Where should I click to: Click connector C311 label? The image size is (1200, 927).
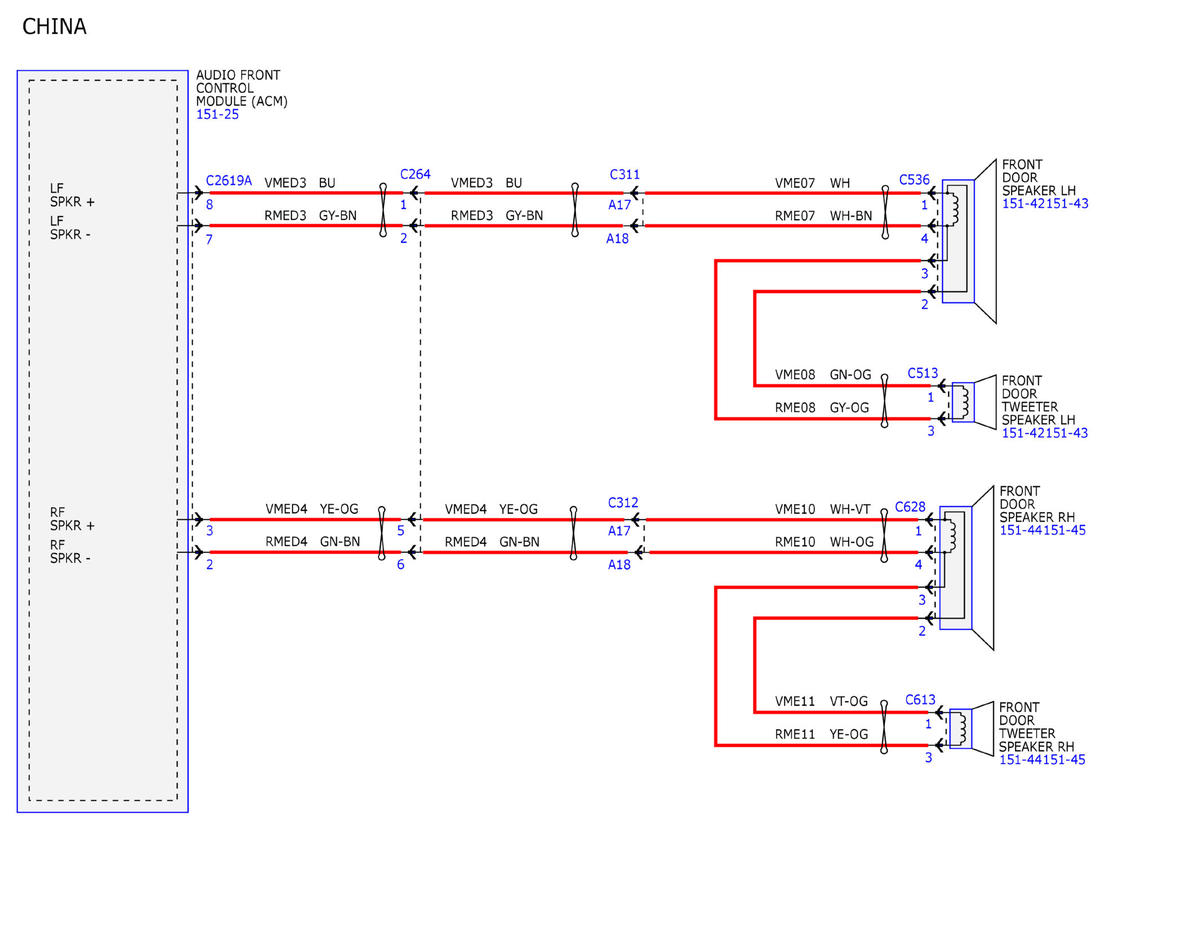pyautogui.click(x=625, y=174)
